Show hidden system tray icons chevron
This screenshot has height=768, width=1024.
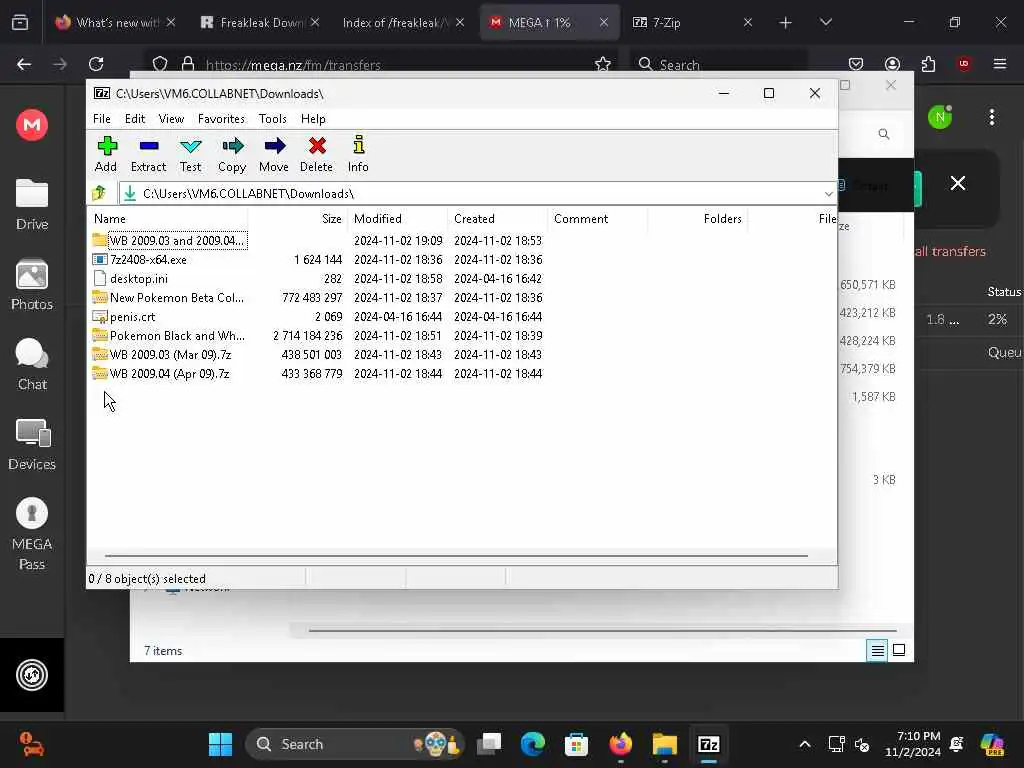click(x=805, y=744)
